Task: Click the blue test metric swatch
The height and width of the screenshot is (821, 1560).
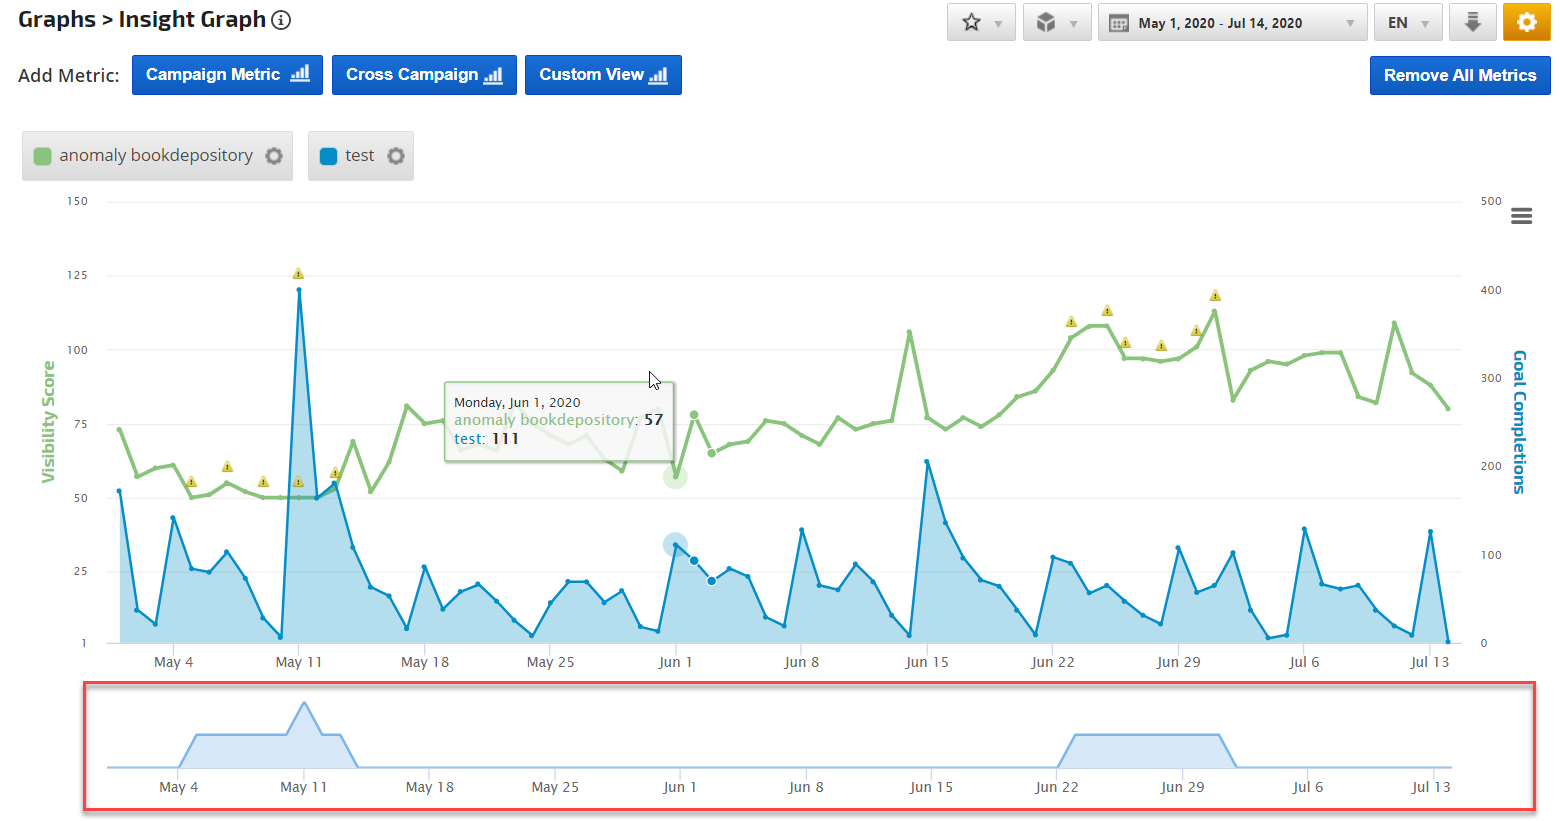Action: tap(328, 156)
